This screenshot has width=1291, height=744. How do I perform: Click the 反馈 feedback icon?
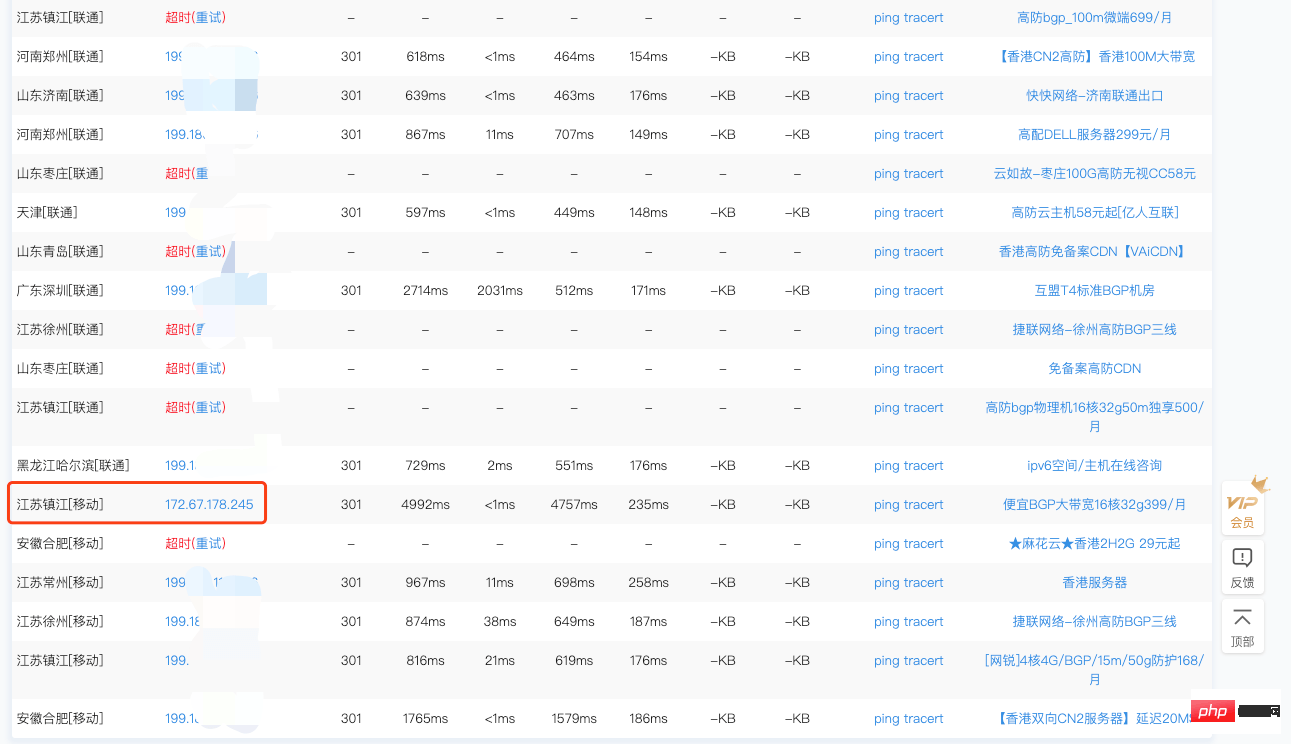pos(1242,567)
